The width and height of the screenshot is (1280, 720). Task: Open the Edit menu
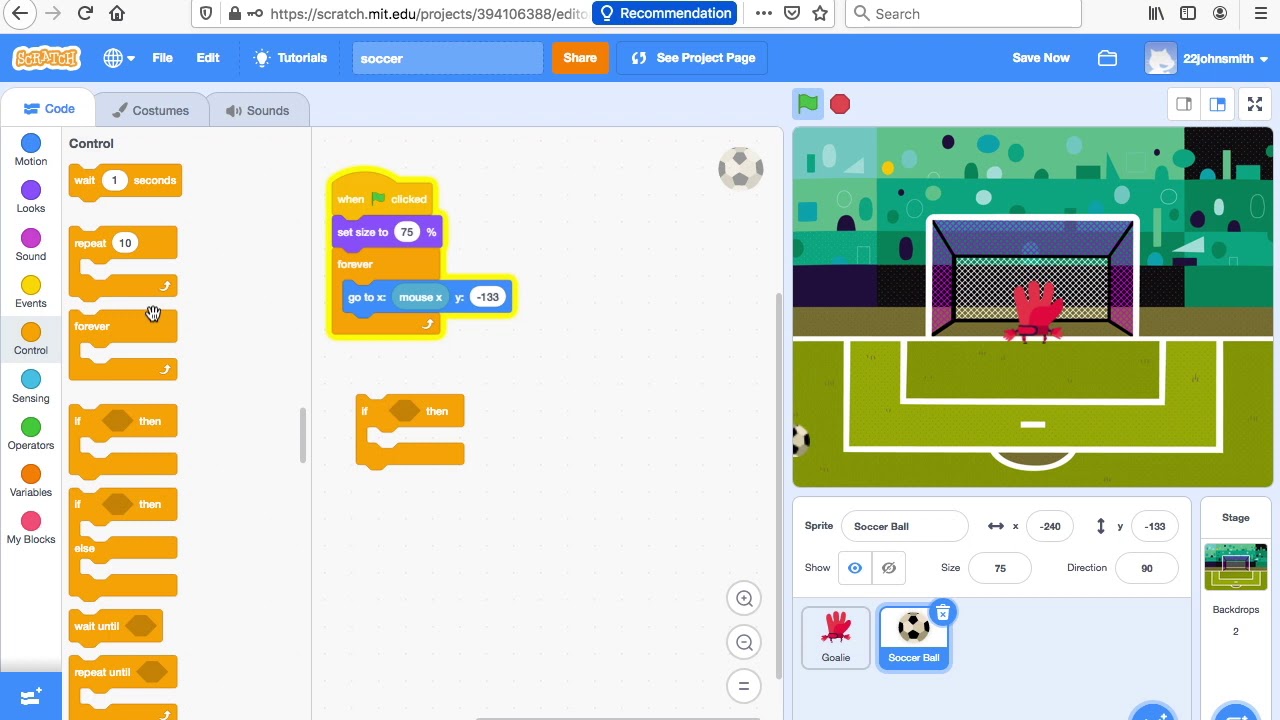pyautogui.click(x=208, y=58)
